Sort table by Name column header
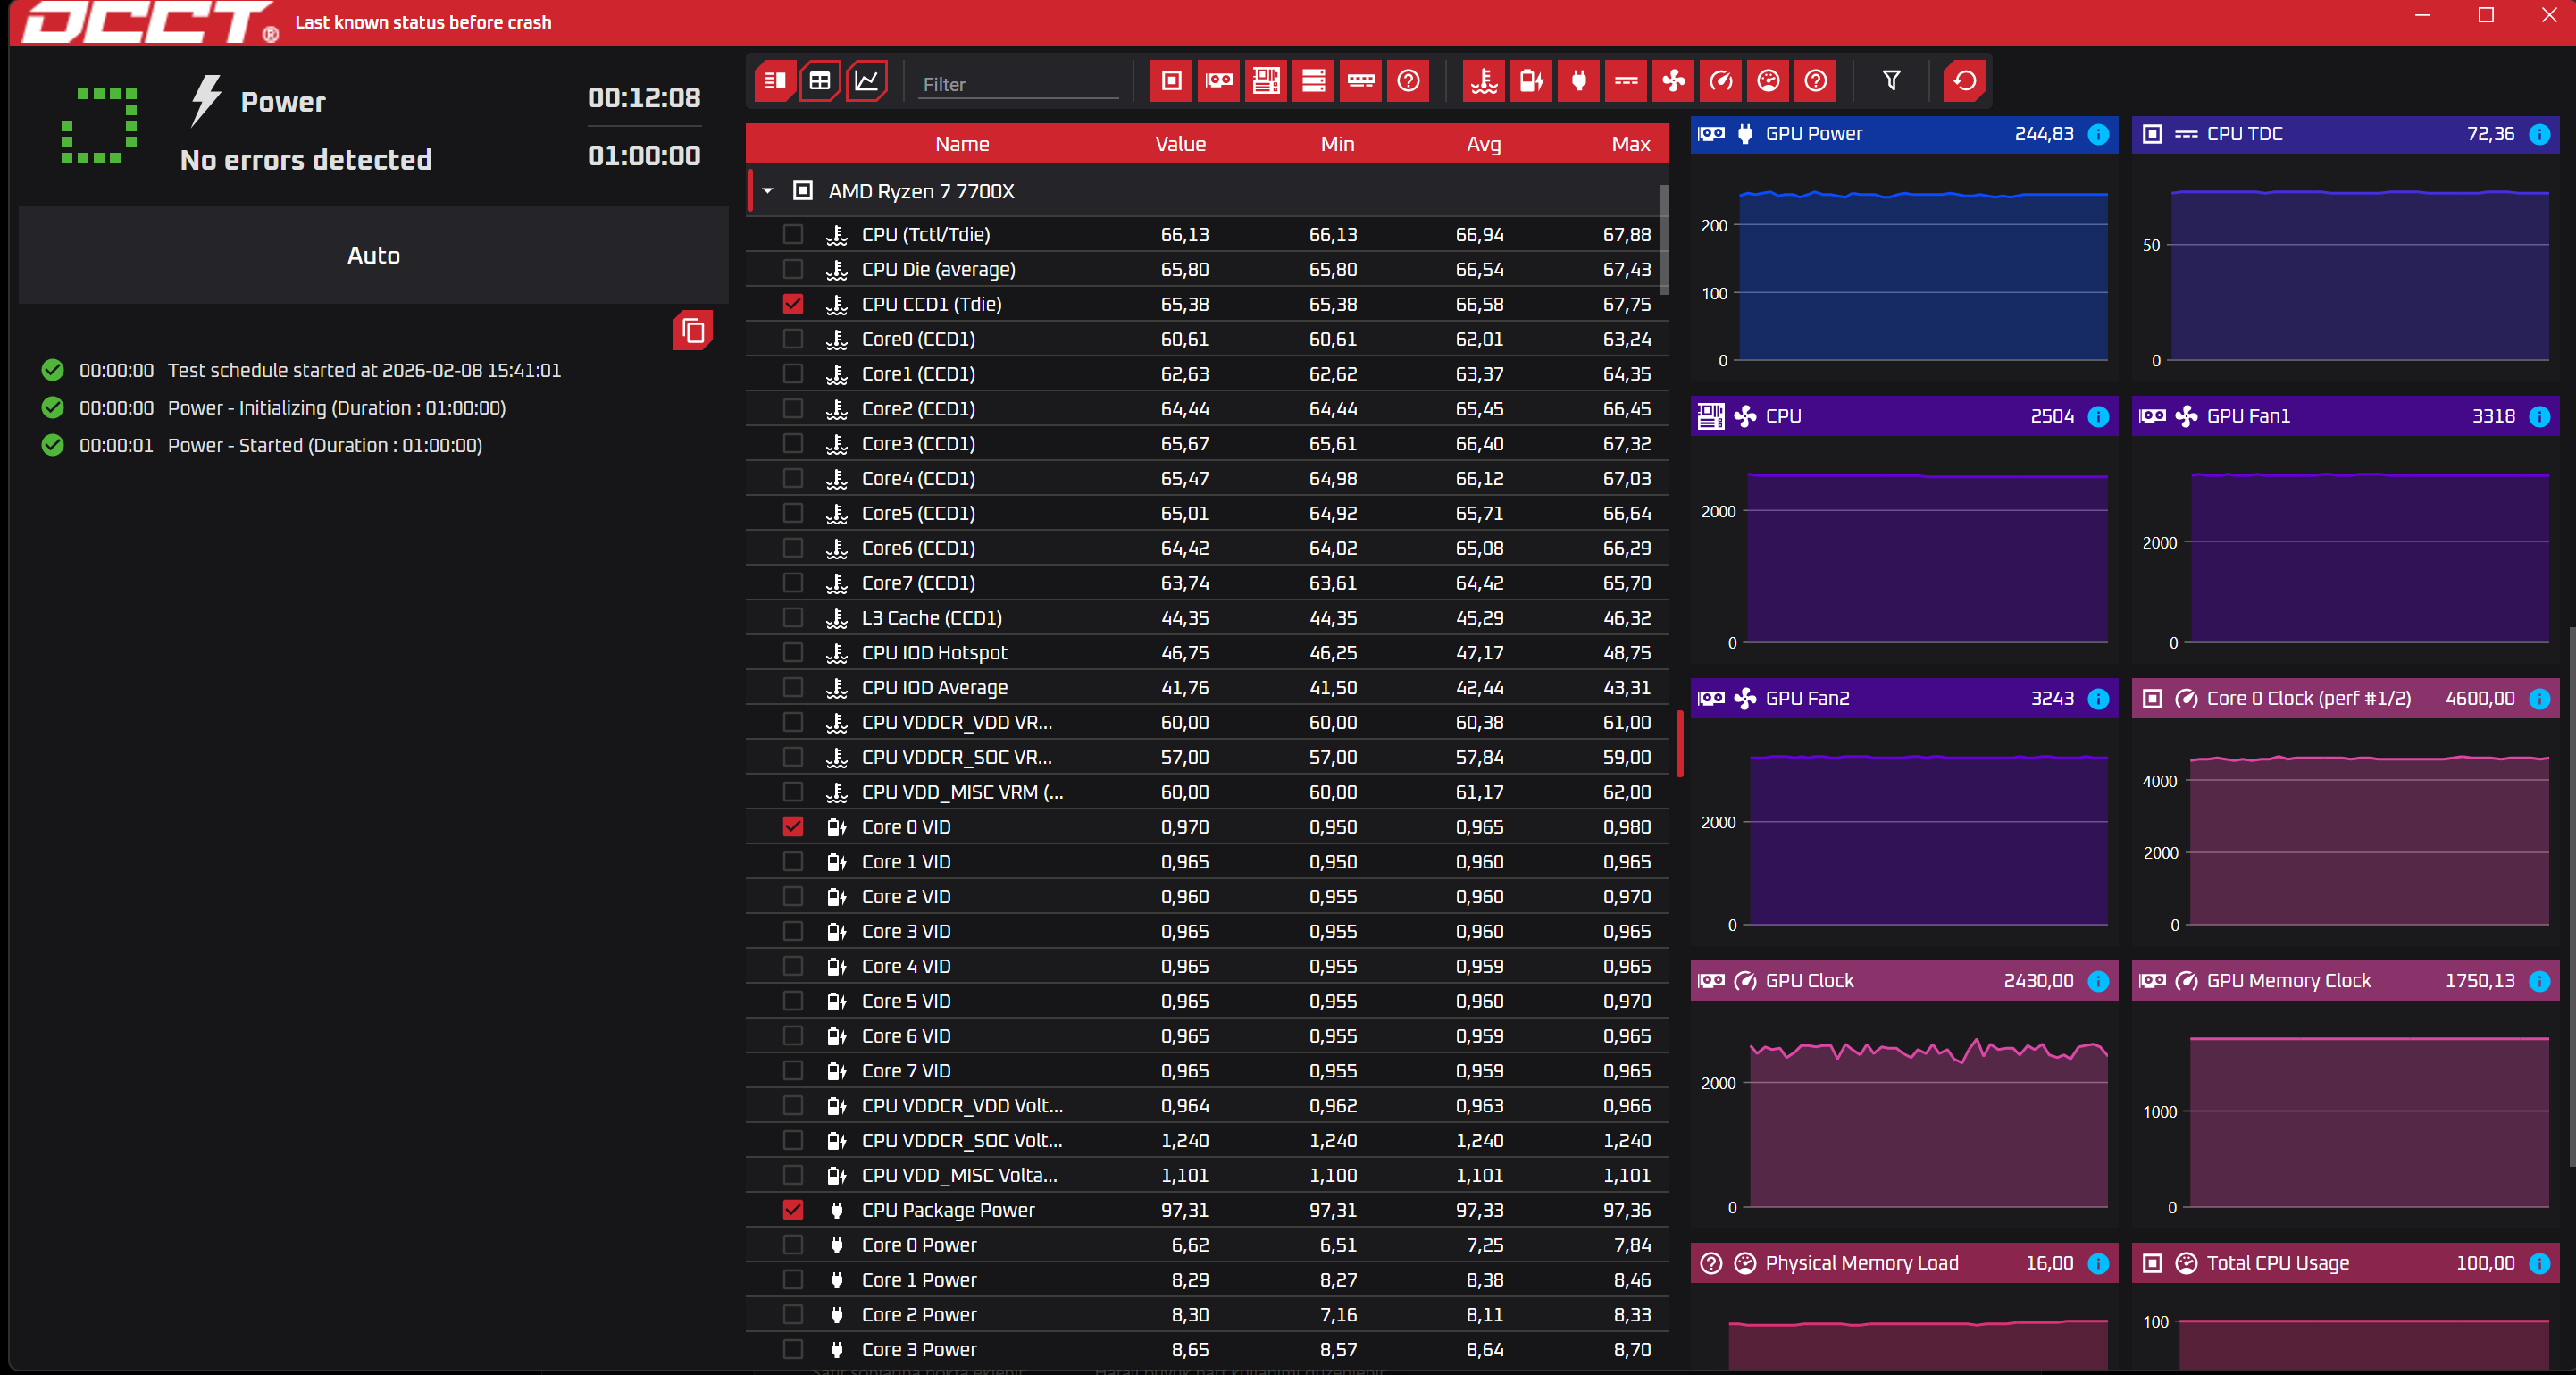This screenshot has height=1375, width=2576. 962,144
